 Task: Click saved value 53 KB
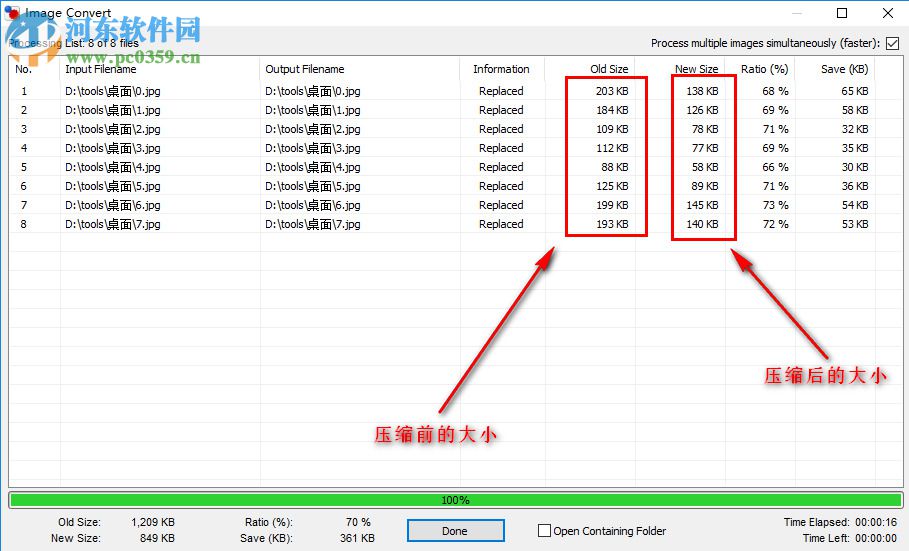(x=855, y=224)
